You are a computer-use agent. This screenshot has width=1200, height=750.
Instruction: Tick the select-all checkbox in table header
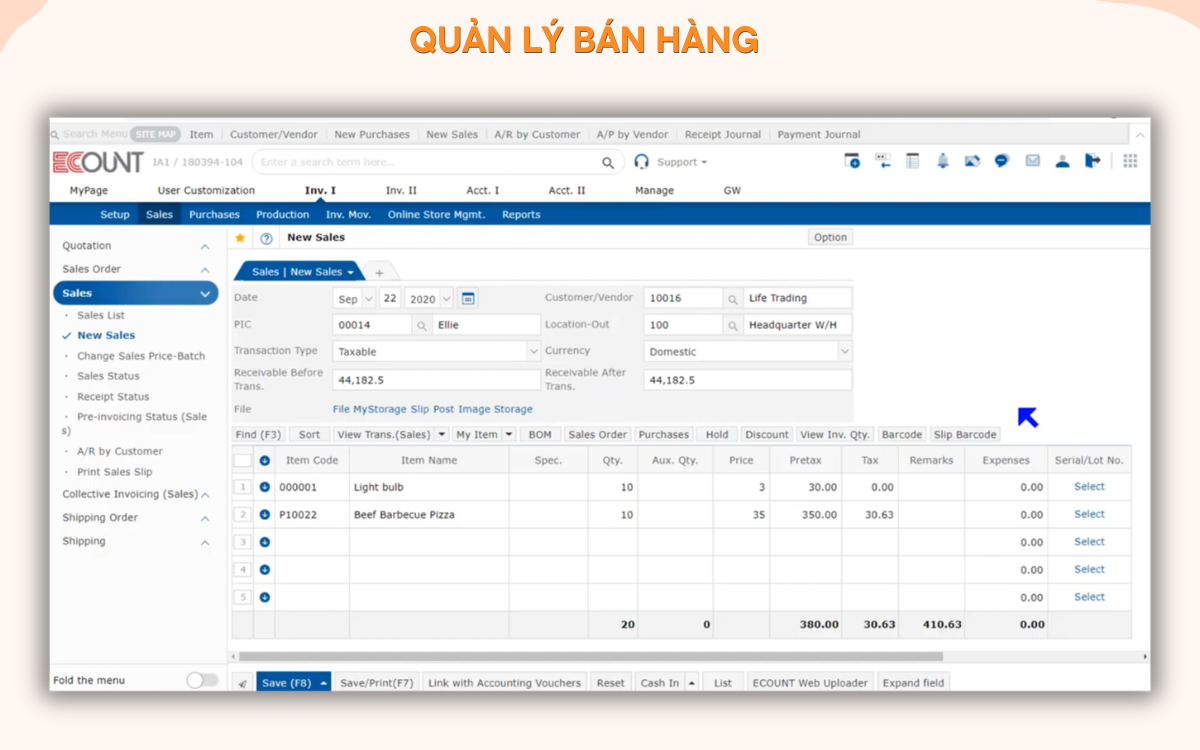[243, 460]
